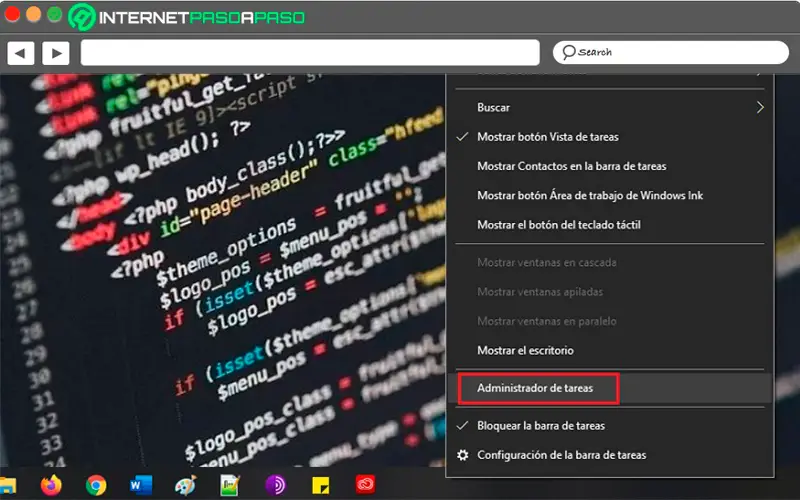Open Google Chrome taskbar icon
The image size is (800, 500).
(96, 485)
